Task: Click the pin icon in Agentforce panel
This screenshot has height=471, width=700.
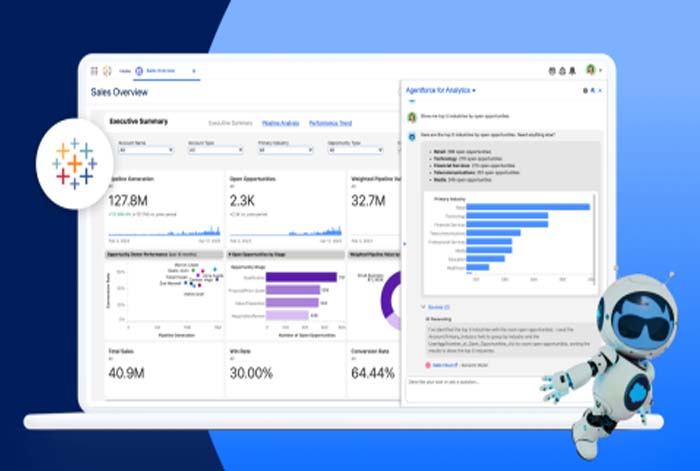Action: 593,91
